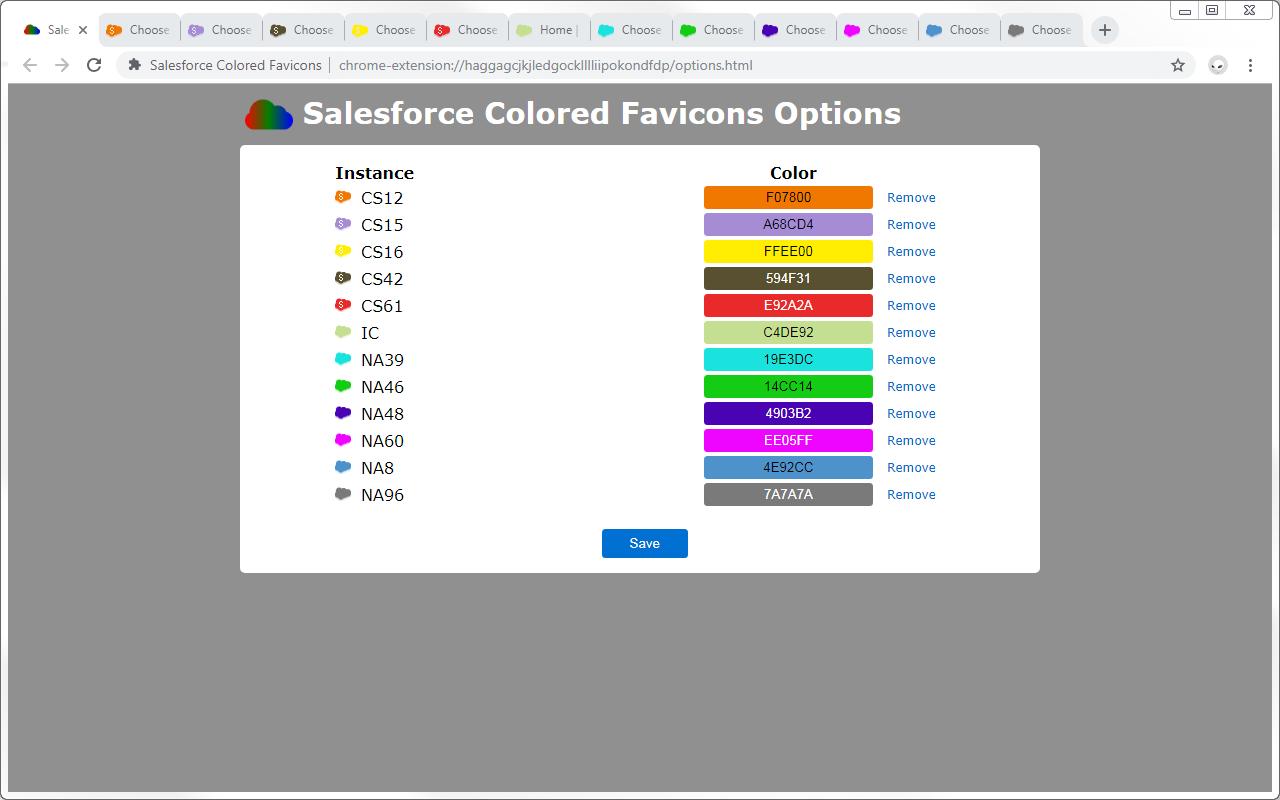Click the browser back arrow
This screenshot has width=1280, height=800.
(x=29, y=64)
